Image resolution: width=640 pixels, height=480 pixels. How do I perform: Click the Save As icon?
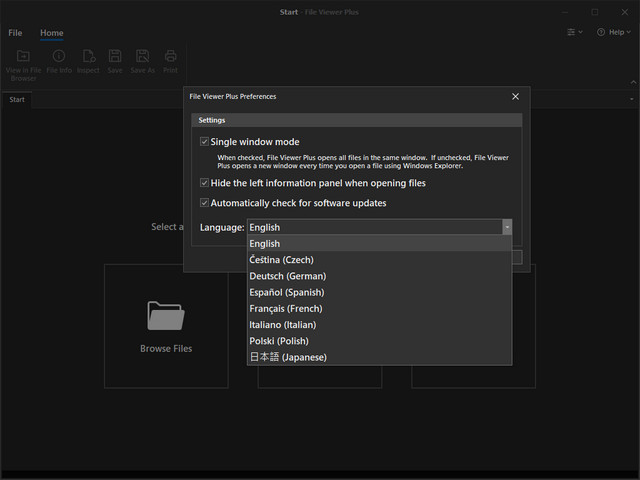click(142, 56)
